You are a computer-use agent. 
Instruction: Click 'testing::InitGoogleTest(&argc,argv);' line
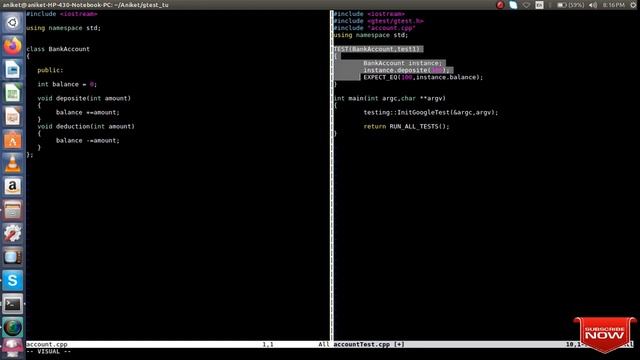(x=431, y=112)
